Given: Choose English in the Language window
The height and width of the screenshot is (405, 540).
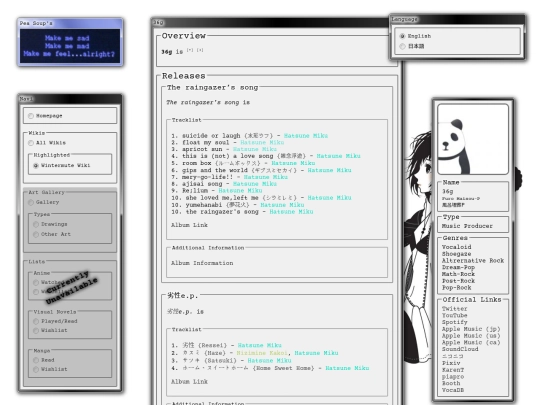Looking at the screenshot, I should point(402,36).
